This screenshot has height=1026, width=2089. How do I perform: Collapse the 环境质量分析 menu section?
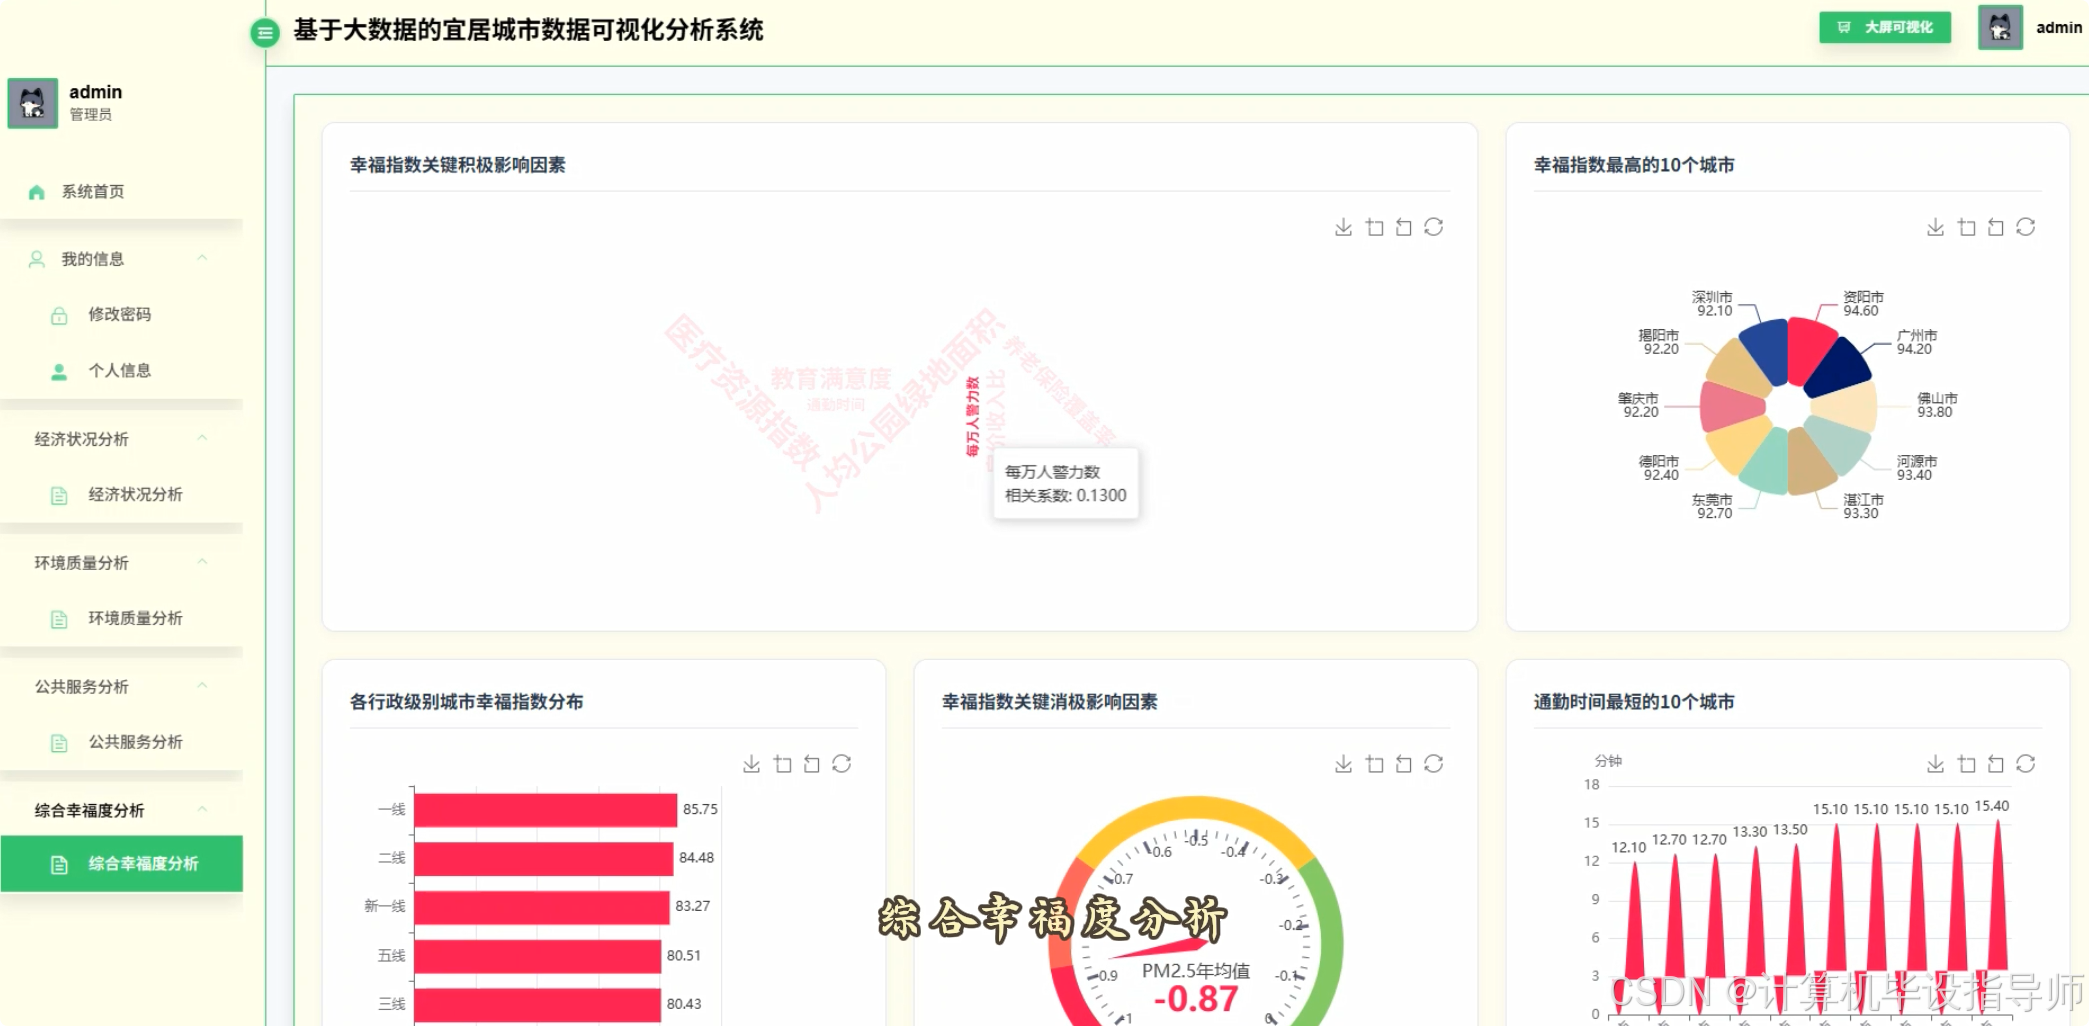tap(204, 562)
